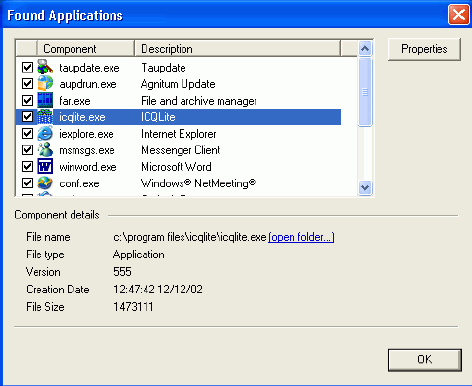Sort by the Description column header

pos(238,49)
